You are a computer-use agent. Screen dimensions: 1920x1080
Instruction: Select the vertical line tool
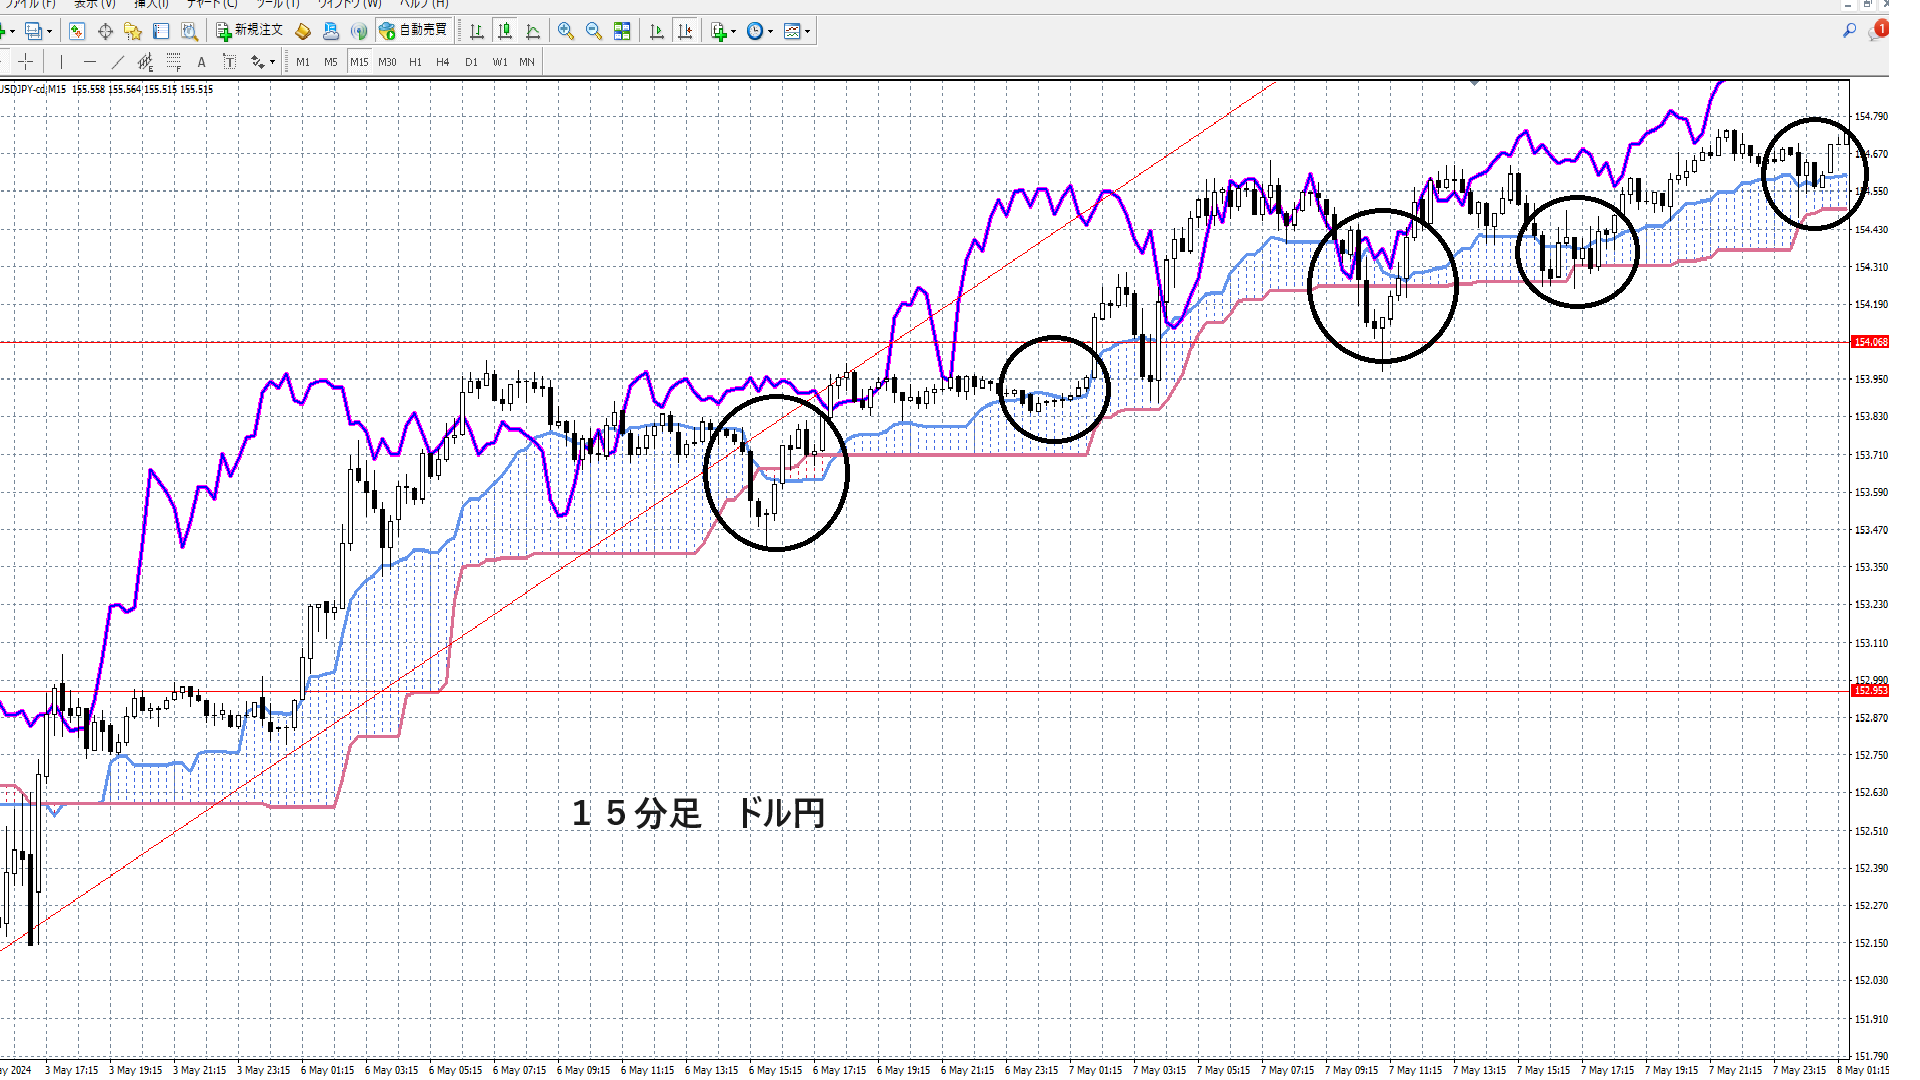point(61,62)
